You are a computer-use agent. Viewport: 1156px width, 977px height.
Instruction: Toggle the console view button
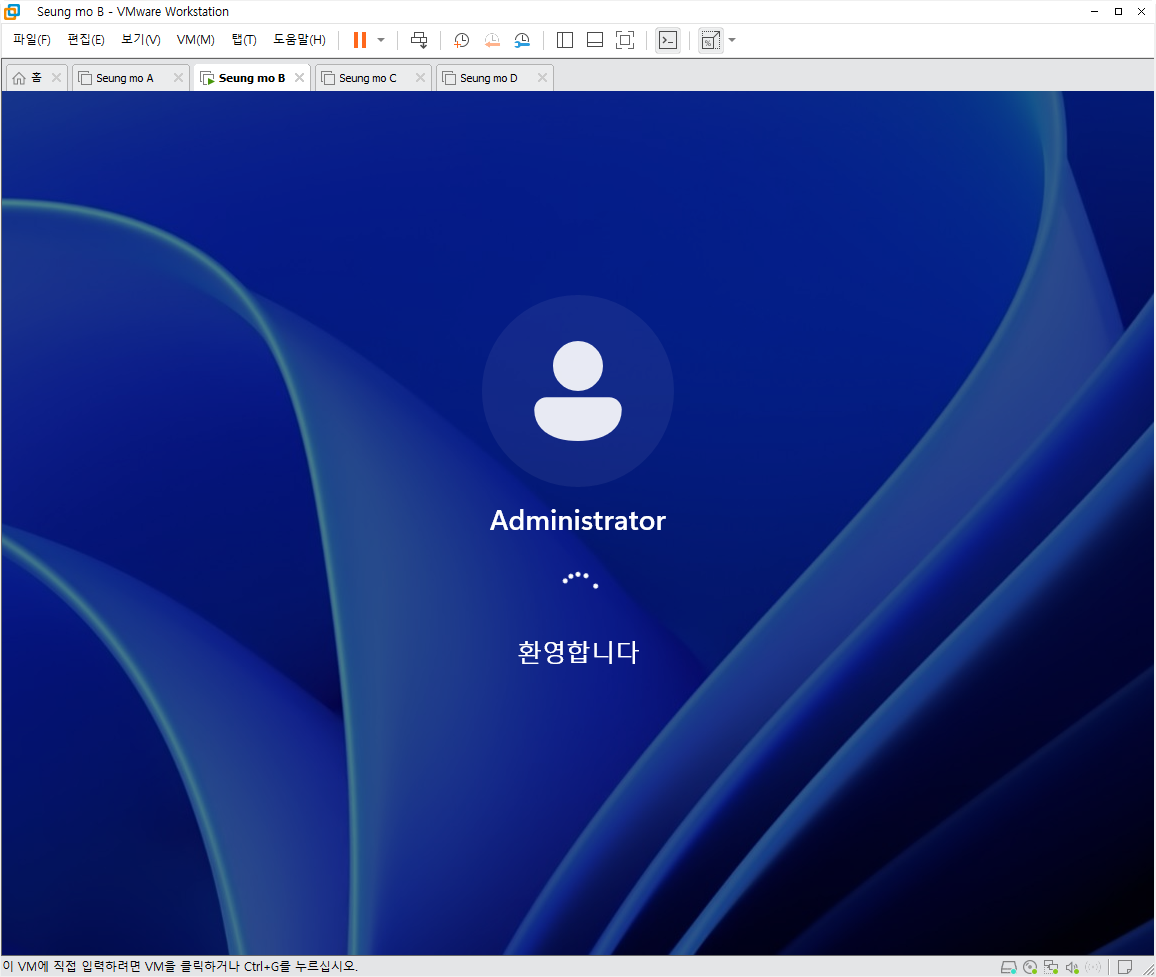668,40
